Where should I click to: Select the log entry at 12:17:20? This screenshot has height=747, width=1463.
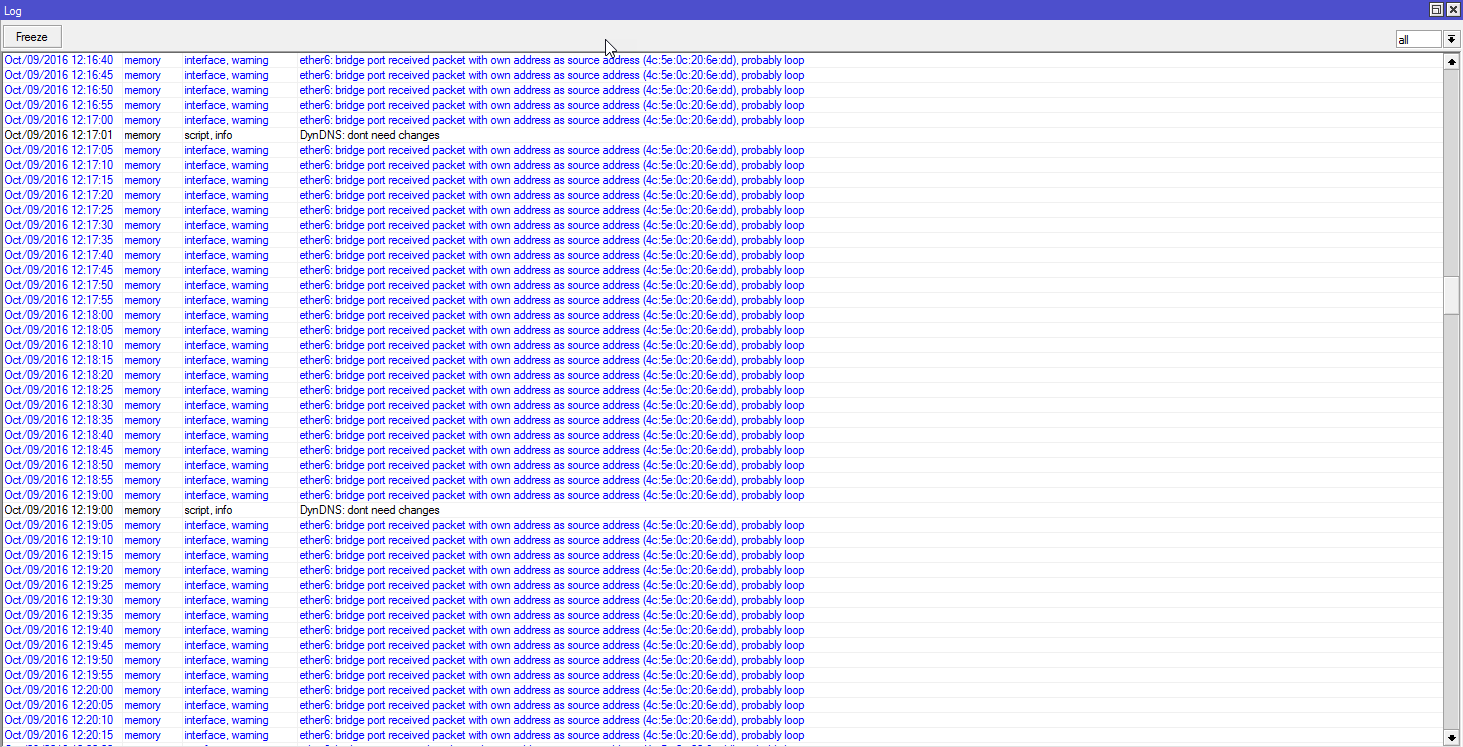723,195
